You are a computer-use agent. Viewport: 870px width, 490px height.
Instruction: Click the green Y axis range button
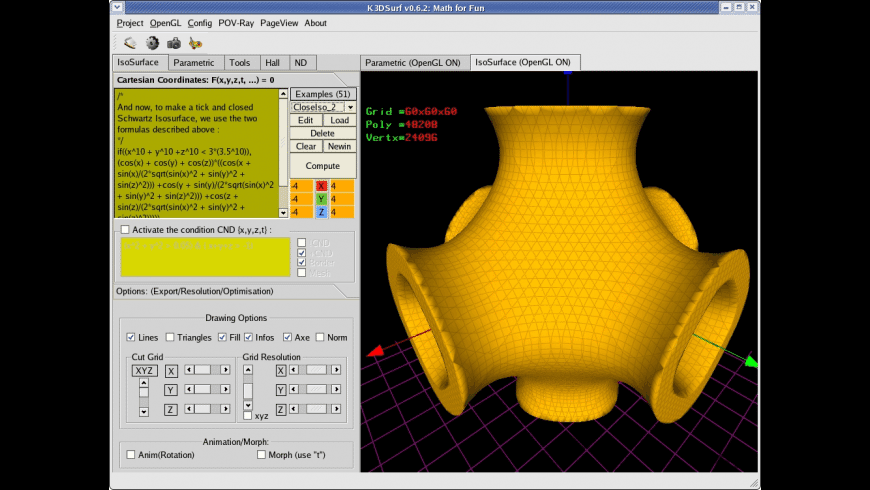pos(321,199)
